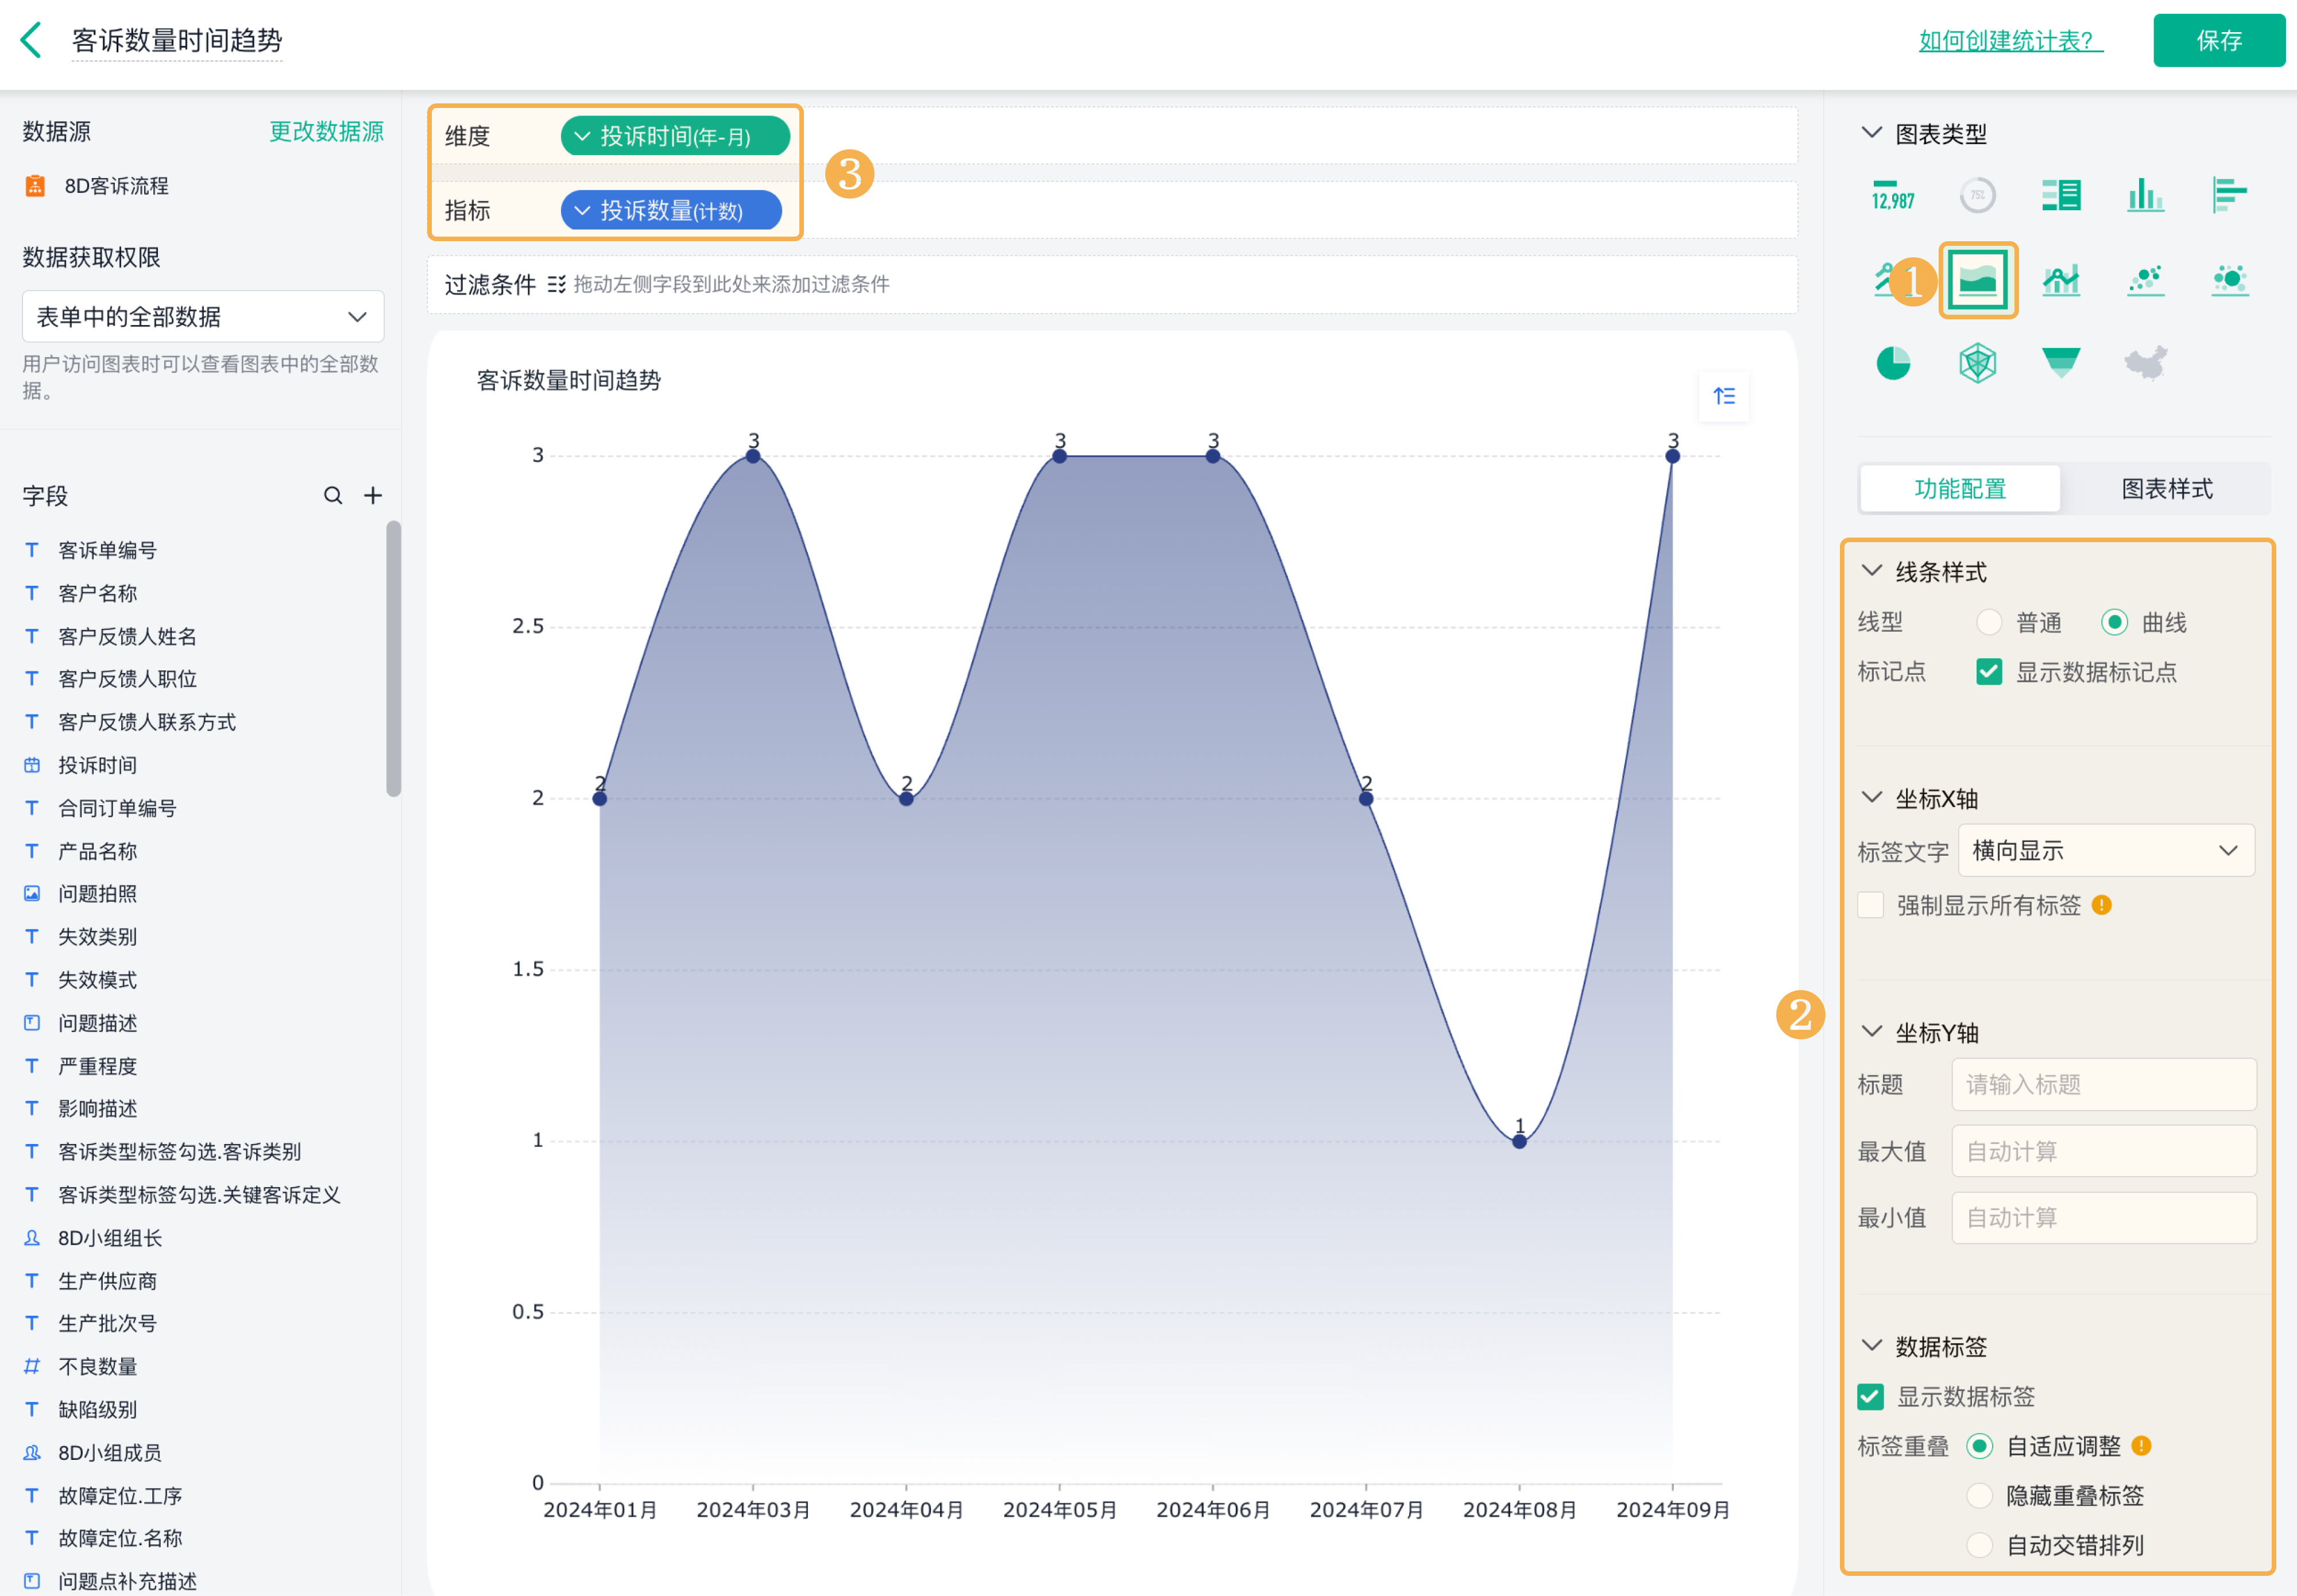Click the sort icon above the chart
Image resolution: width=2297 pixels, height=1596 pixels.
pos(1724,396)
